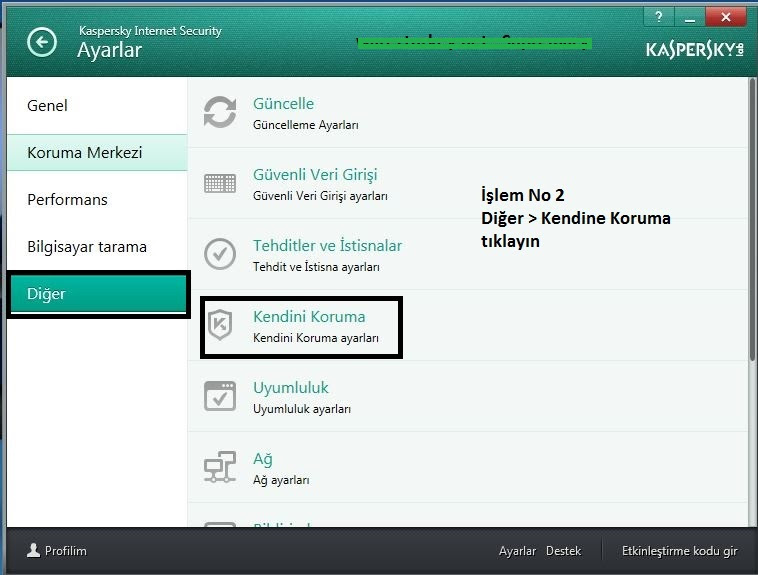Click the Kaspersky Lab logo
Image resolution: width=758 pixels, height=575 pixels.
point(695,49)
